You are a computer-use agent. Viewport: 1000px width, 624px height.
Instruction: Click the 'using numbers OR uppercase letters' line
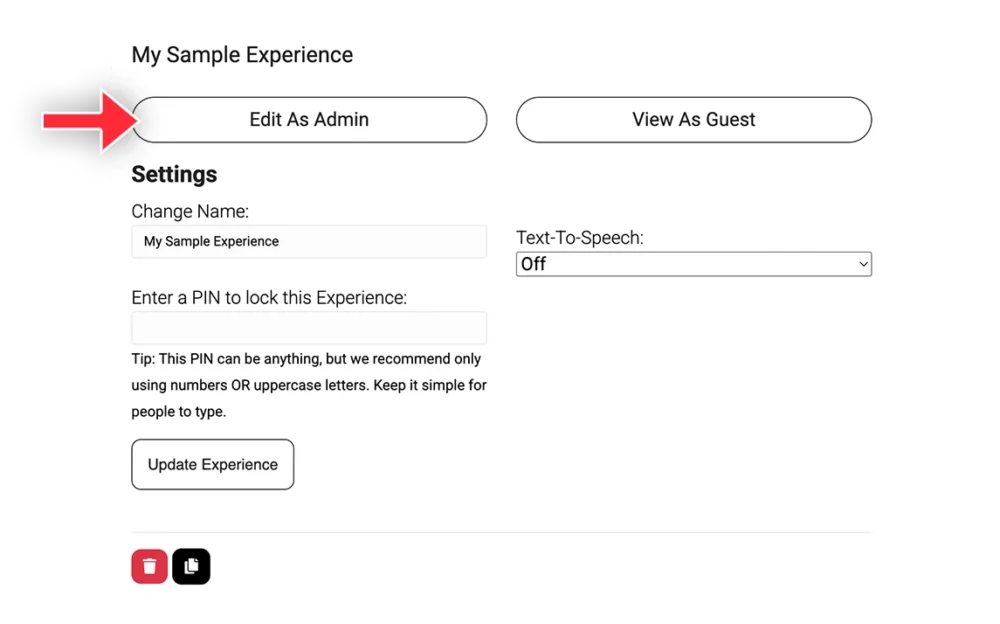coord(309,385)
